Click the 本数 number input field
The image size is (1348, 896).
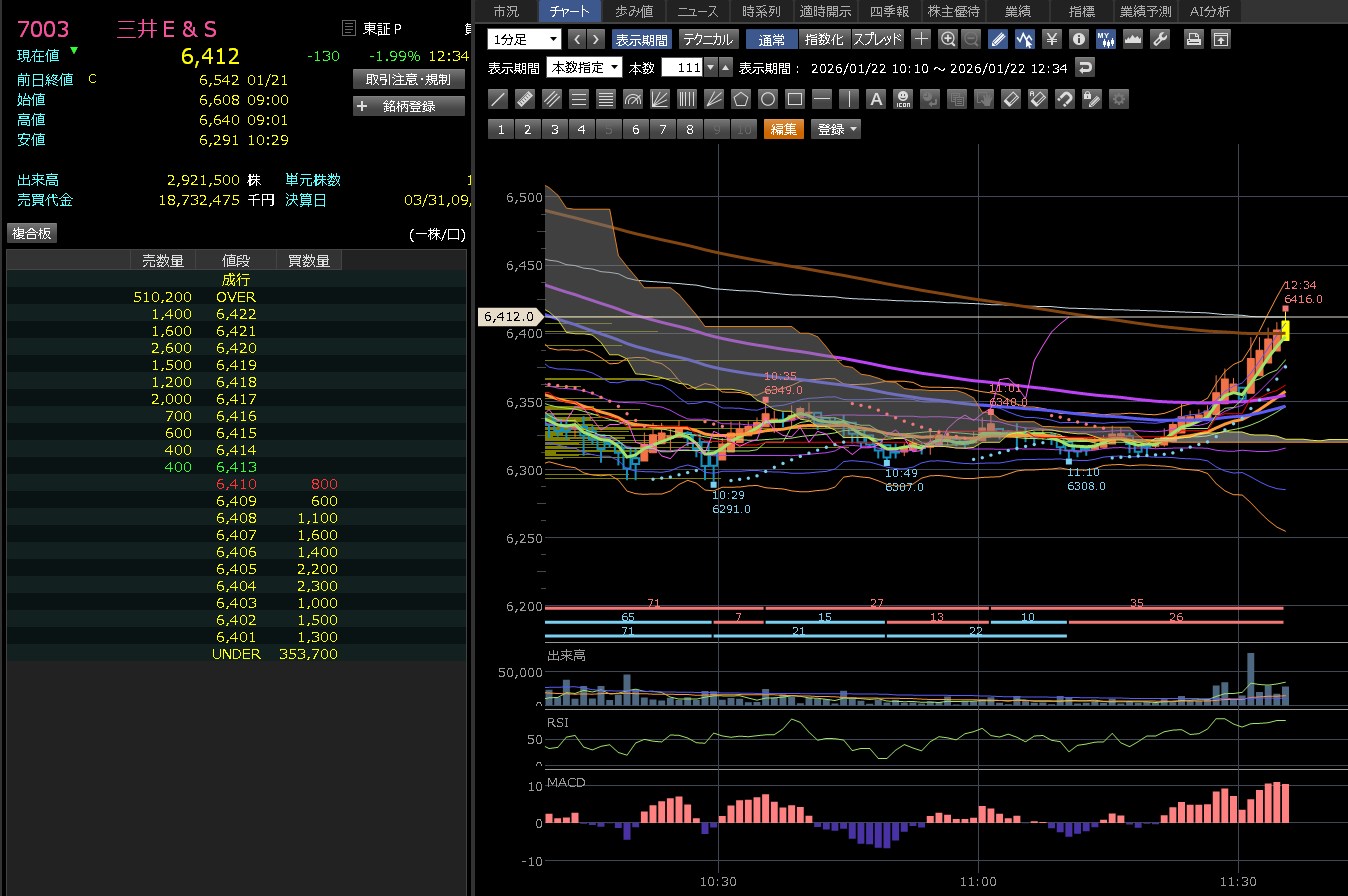pos(682,67)
